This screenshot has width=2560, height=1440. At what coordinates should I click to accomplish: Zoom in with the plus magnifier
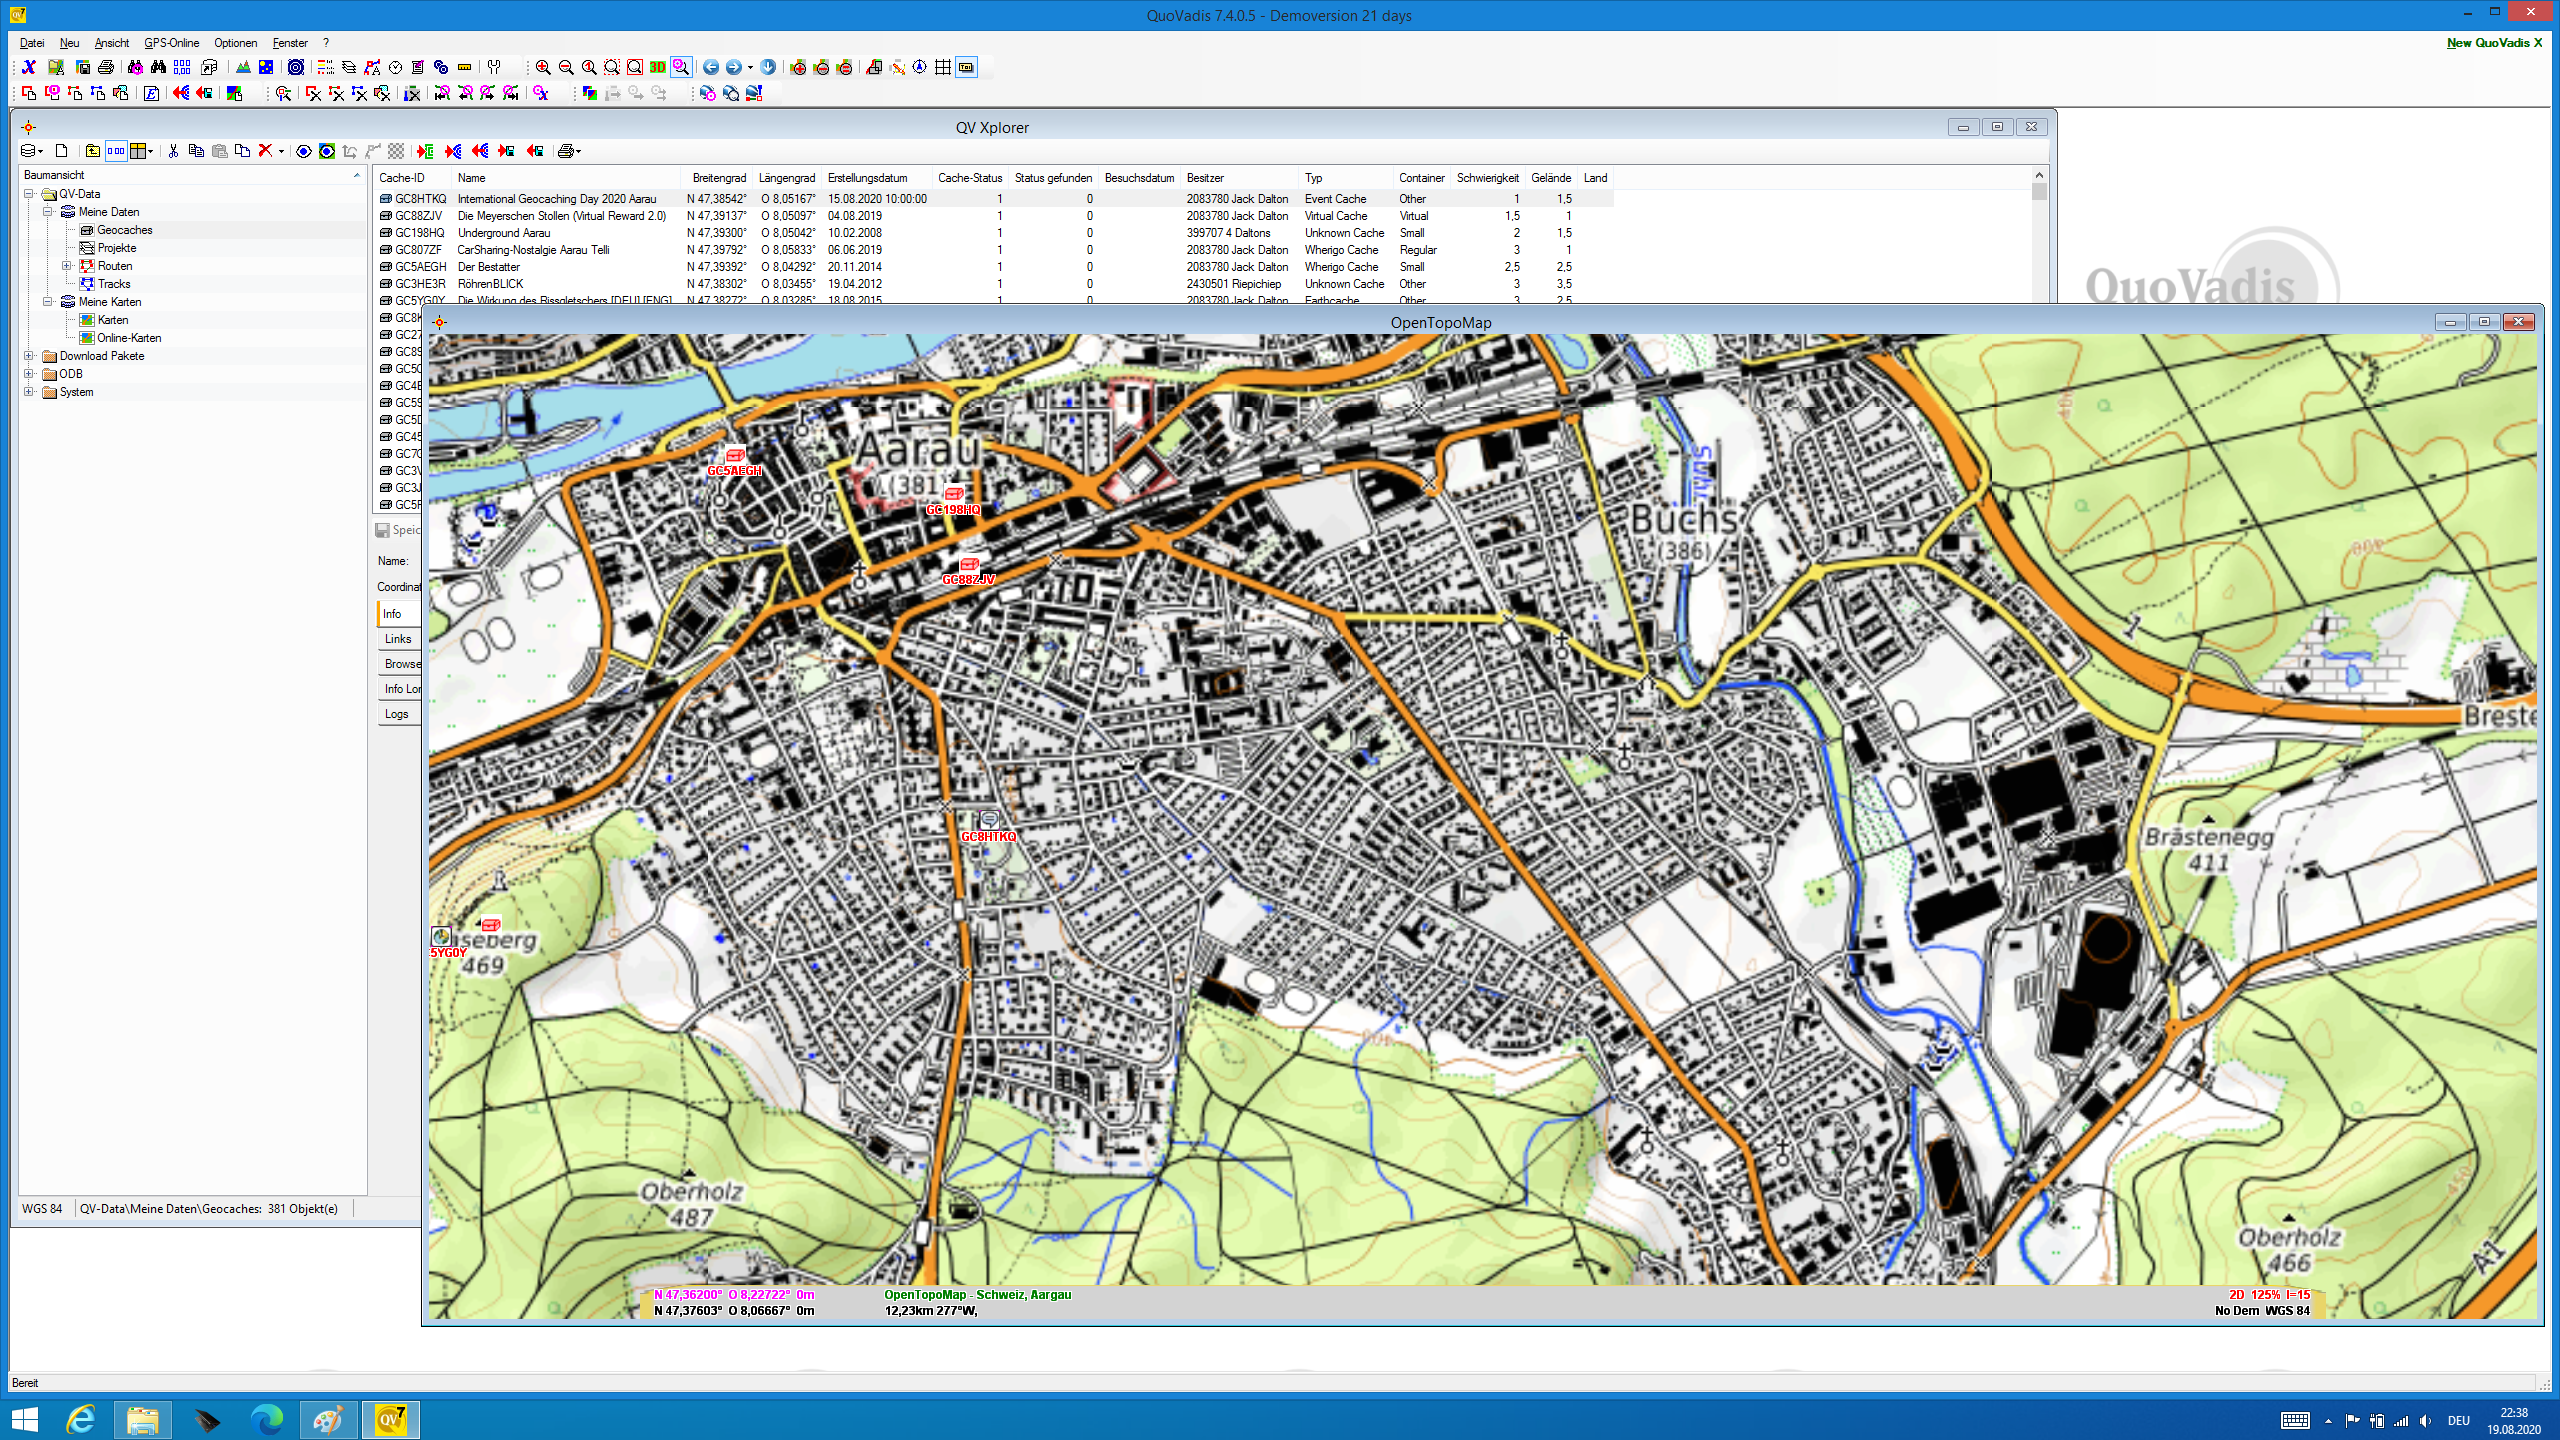pos(543,67)
